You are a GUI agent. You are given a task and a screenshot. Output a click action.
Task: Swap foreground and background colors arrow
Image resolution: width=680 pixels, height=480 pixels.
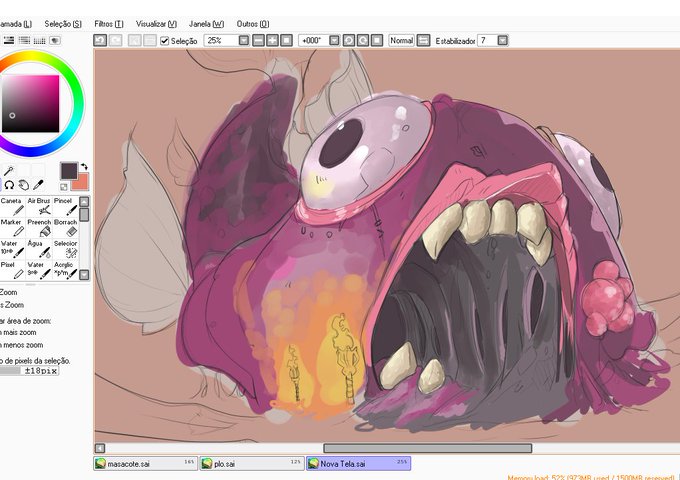coord(85,166)
